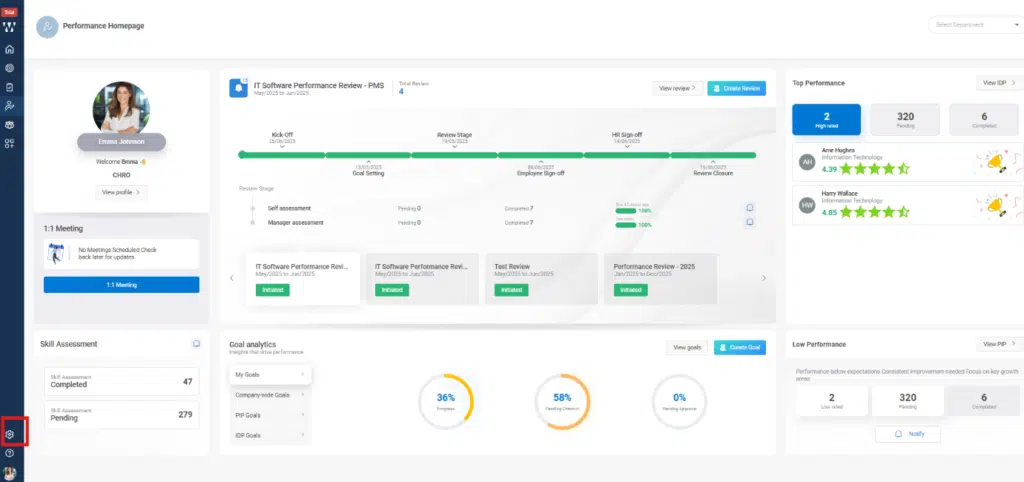Expand the Review Stage timeline chevron

click(455, 146)
